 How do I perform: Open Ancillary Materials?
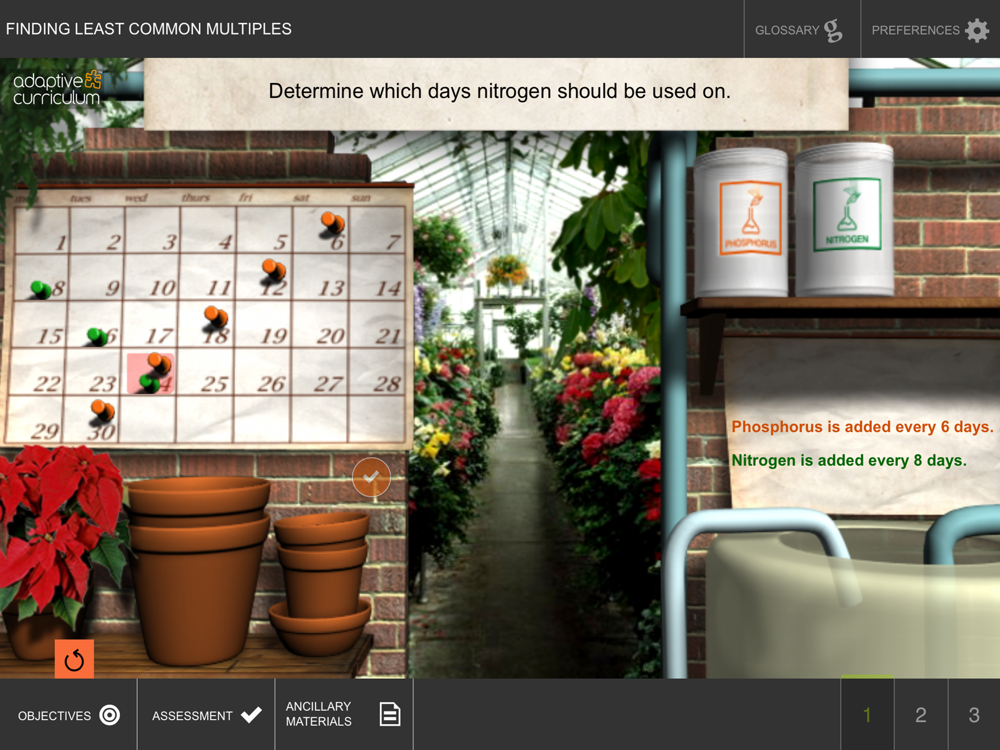tap(344, 715)
